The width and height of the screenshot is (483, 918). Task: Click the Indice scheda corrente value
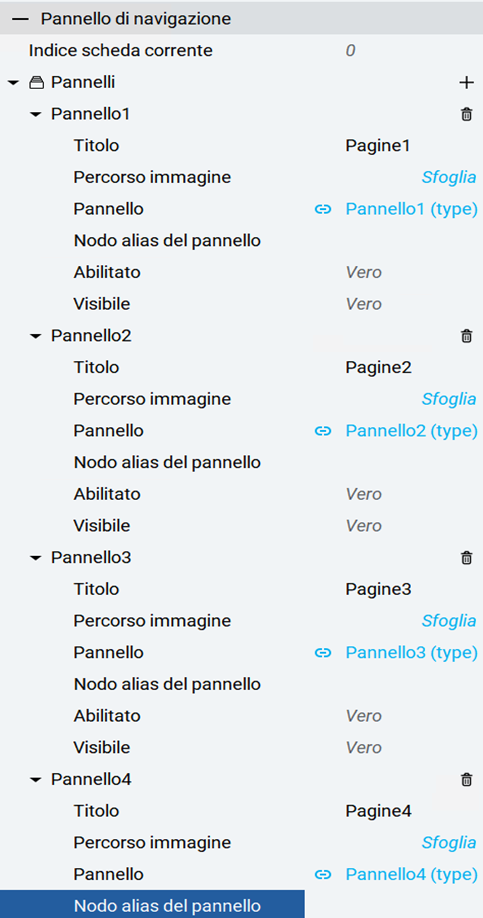coord(350,51)
